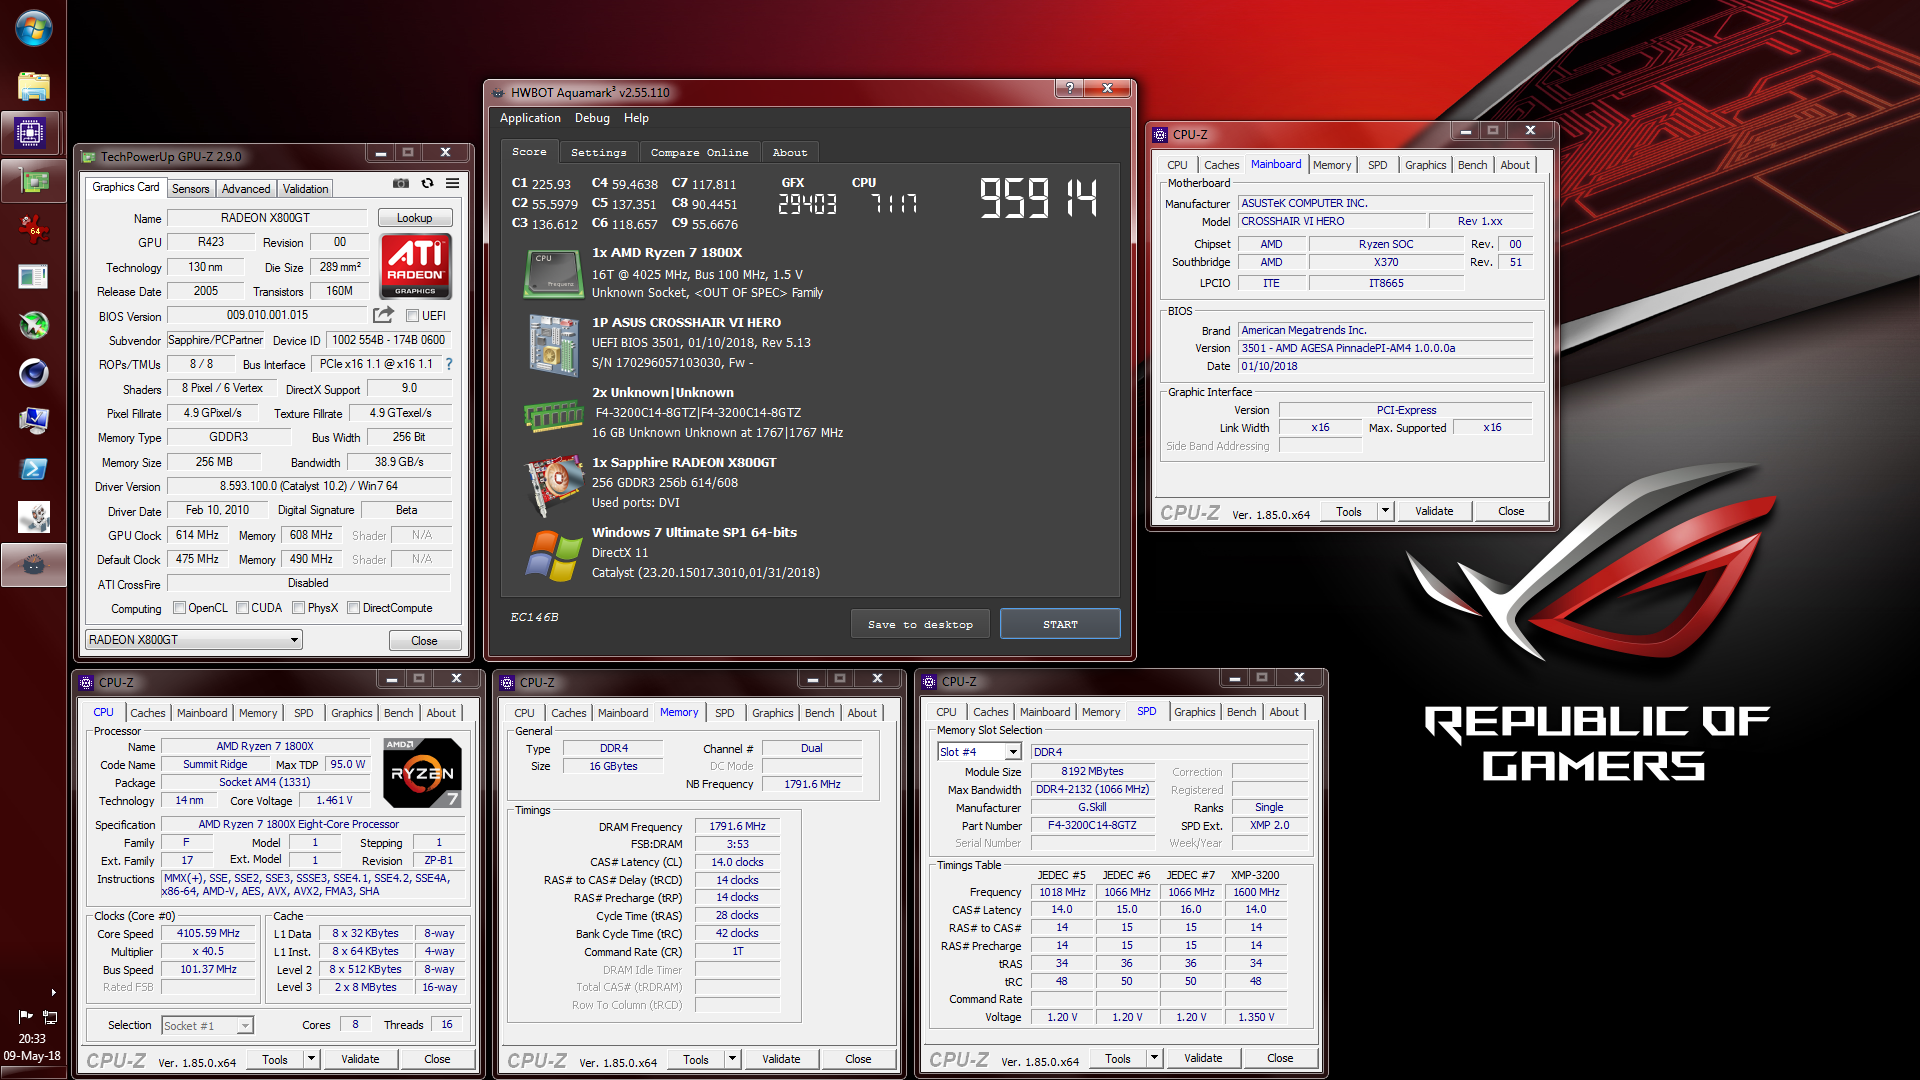Click the Aquamark total score 95914
The image size is (1920, 1080).
click(x=1038, y=198)
